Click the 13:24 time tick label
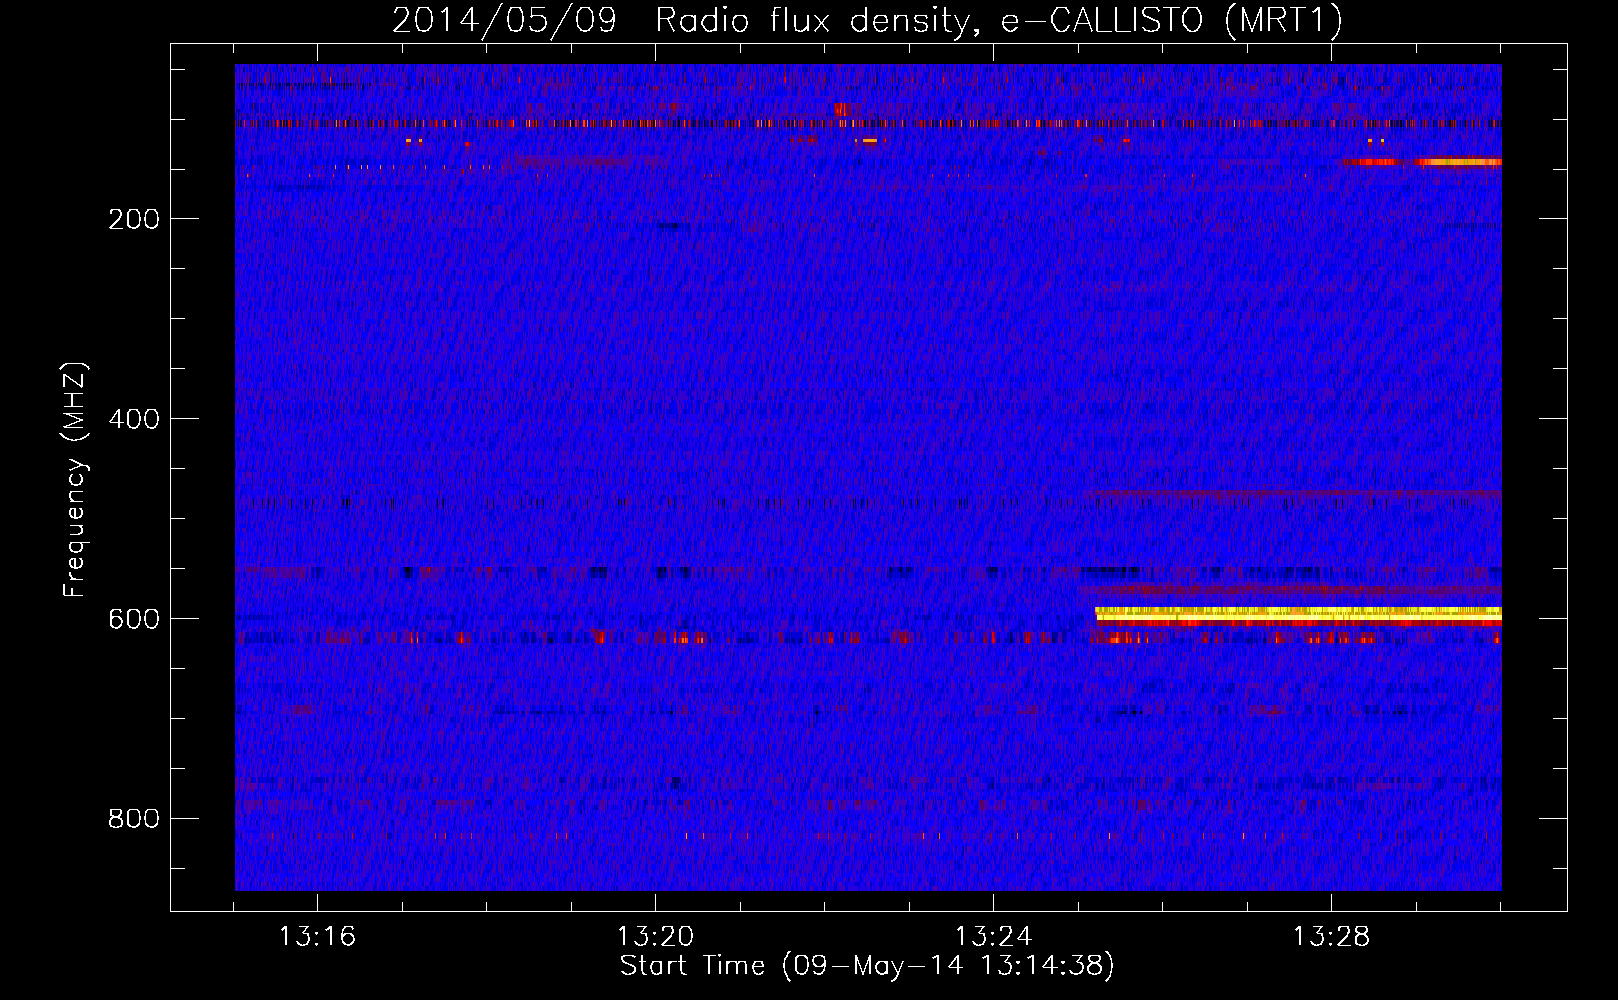The width and height of the screenshot is (1618, 1000). tap(993, 937)
